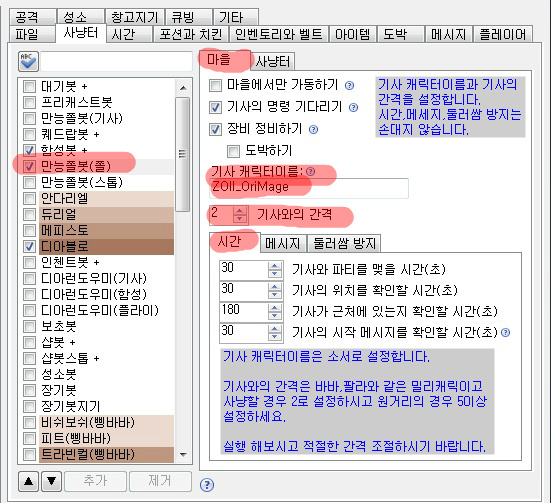Viewport: 551px width, 503px height.
Task: Adjust 기사와 파티를 맺을 시간 spinner
Action: click(x=275, y=270)
